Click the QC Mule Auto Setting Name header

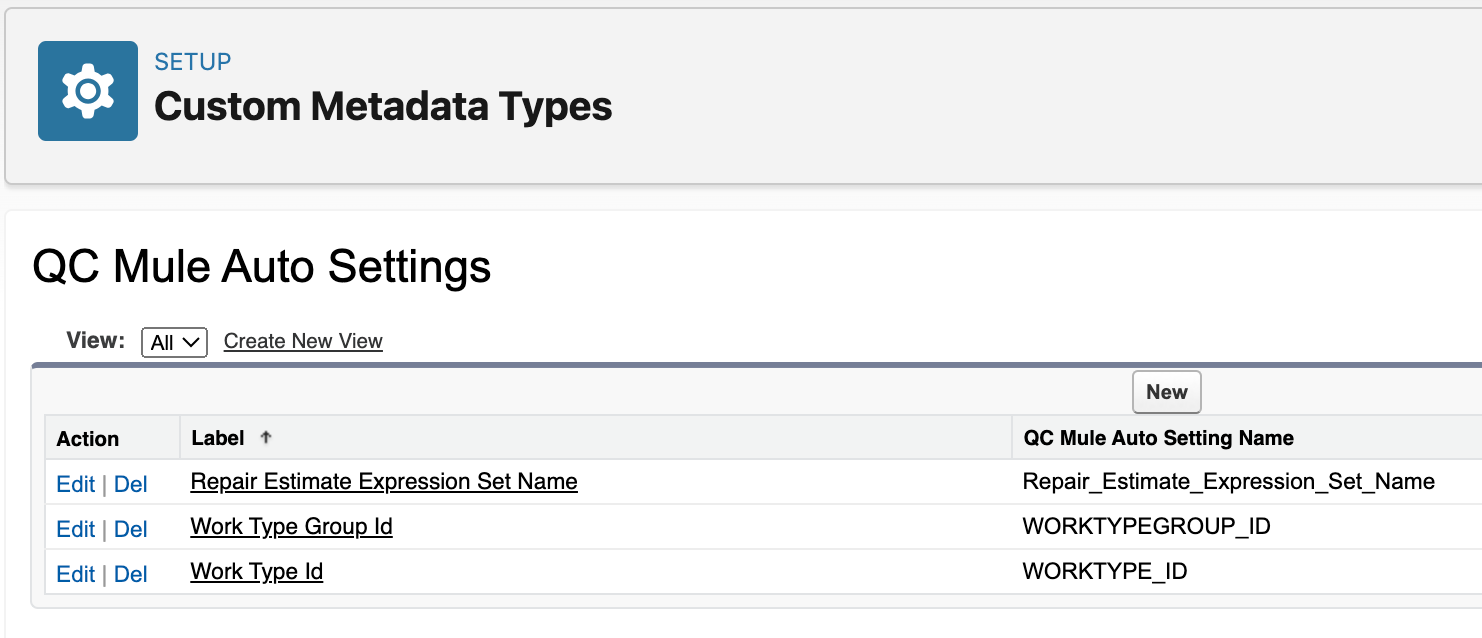1158,438
